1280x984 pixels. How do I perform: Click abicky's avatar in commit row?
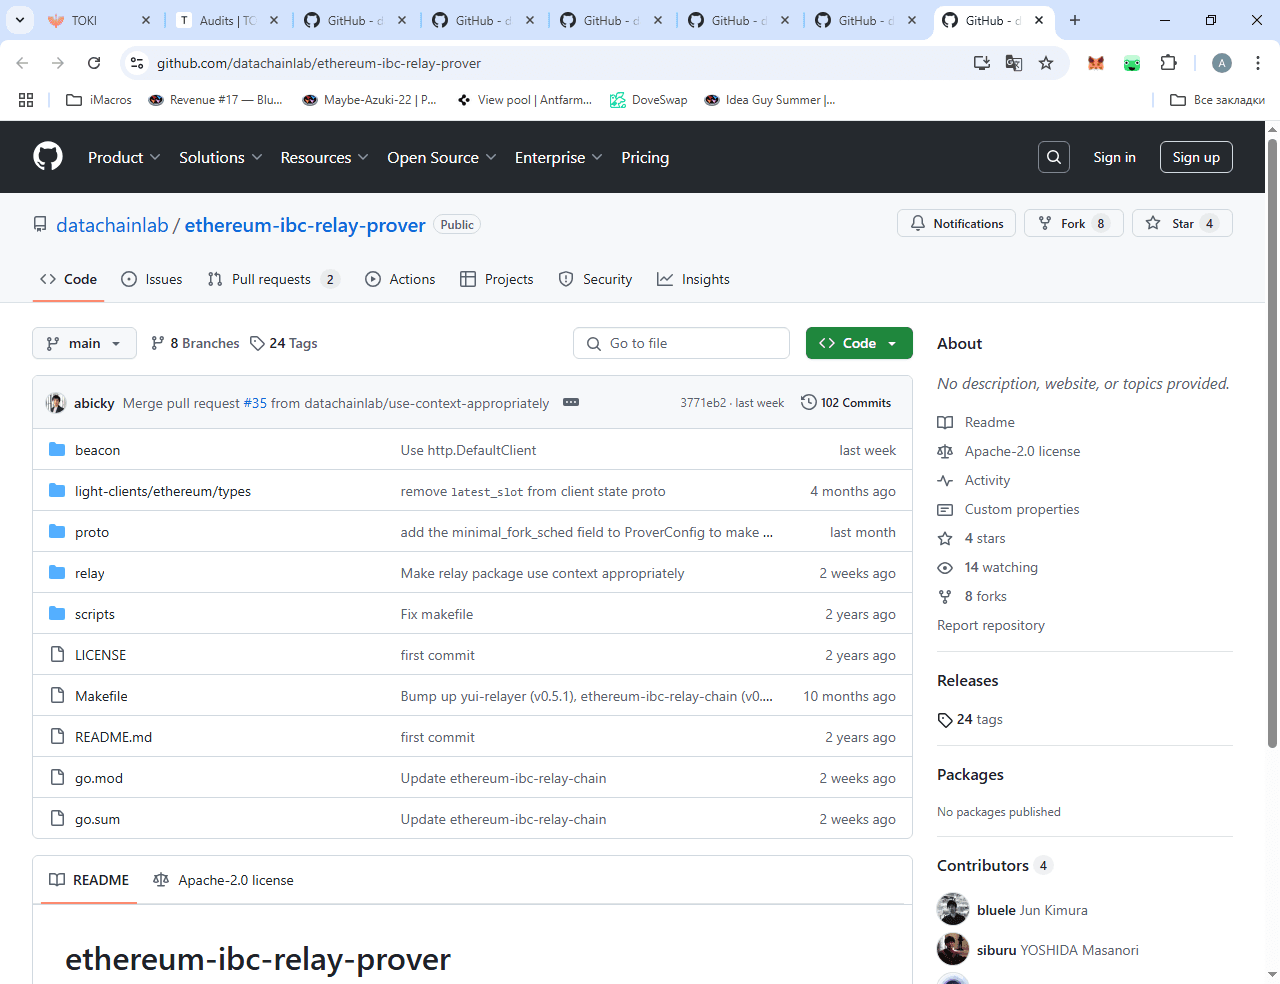point(56,403)
